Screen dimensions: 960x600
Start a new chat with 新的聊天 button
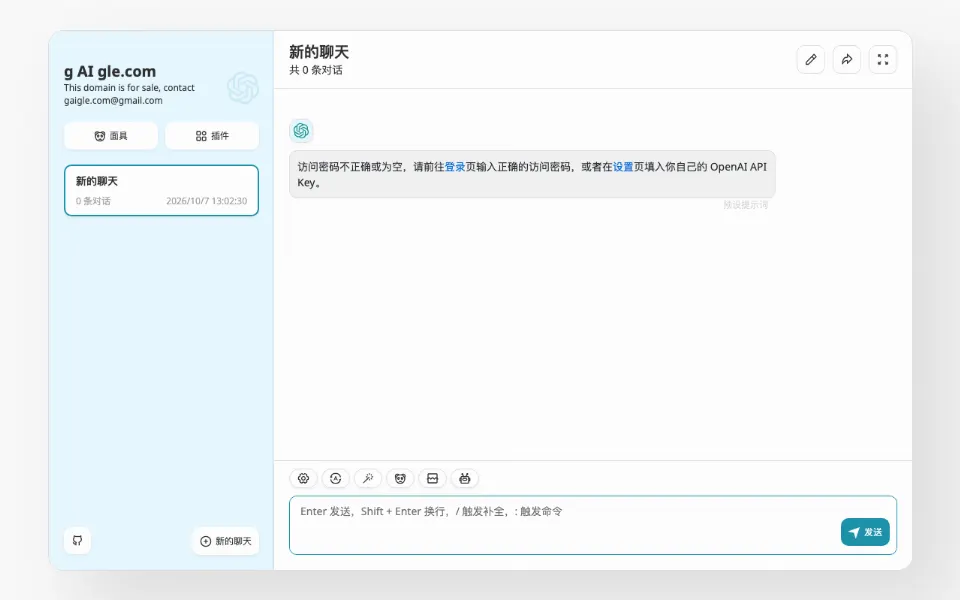pos(226,541)
